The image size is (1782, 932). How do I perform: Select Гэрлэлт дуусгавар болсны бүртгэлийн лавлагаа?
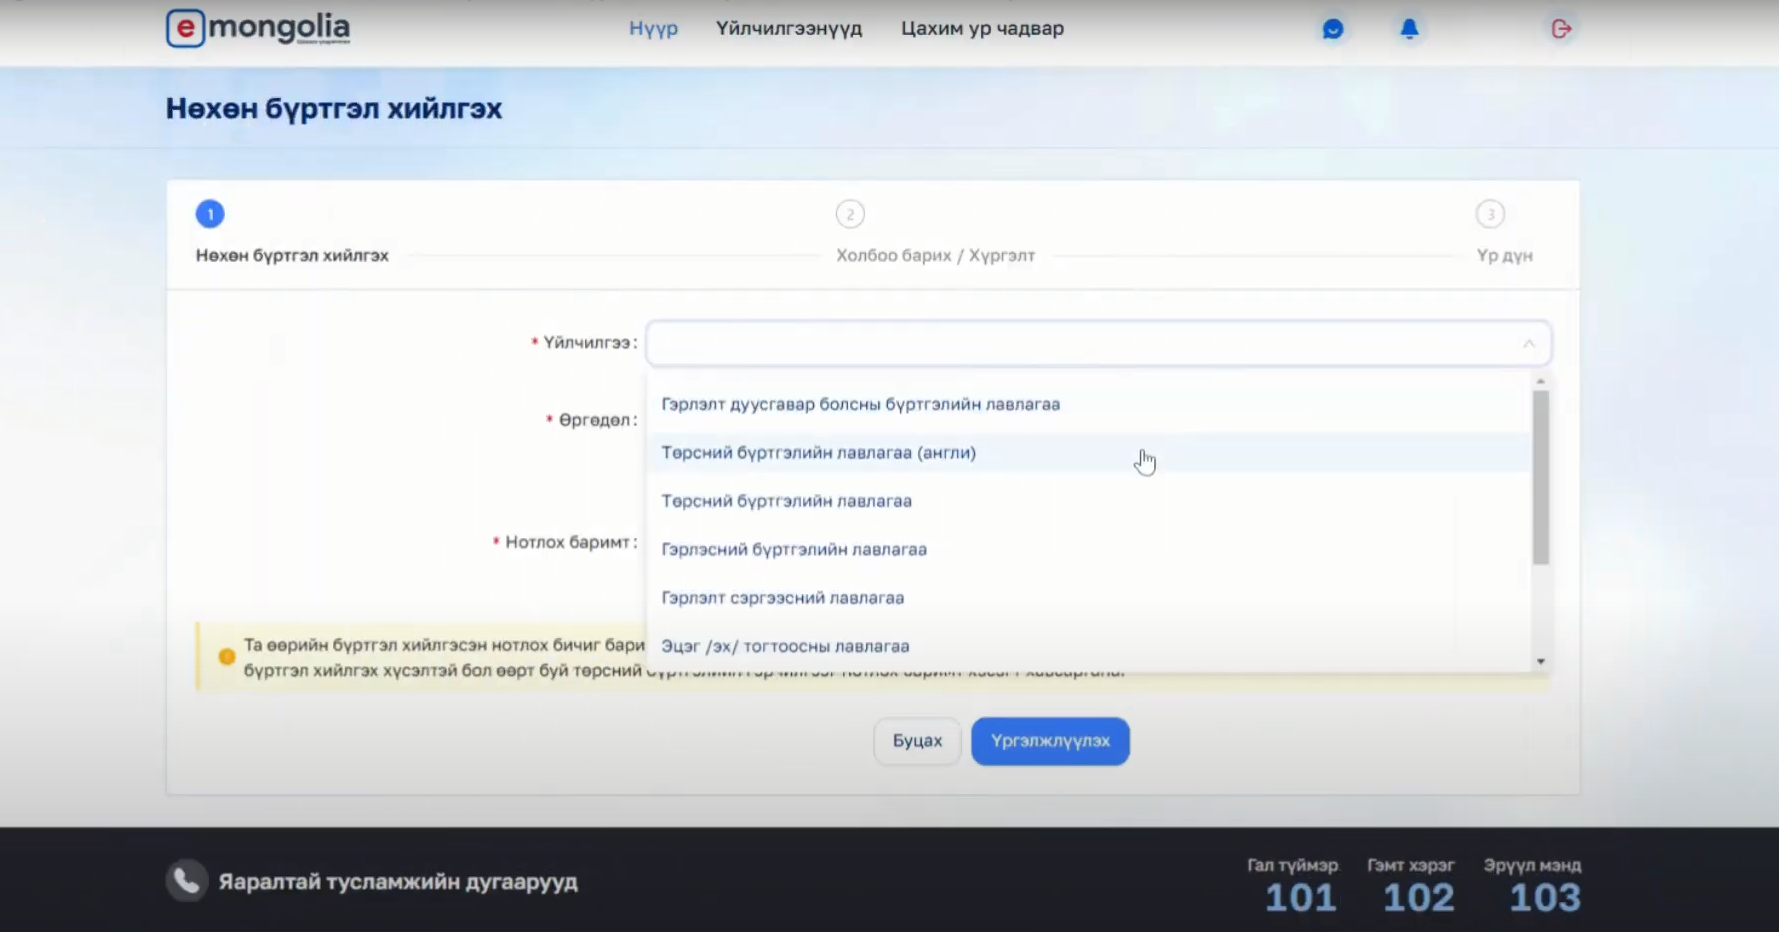click(1090, 405)
